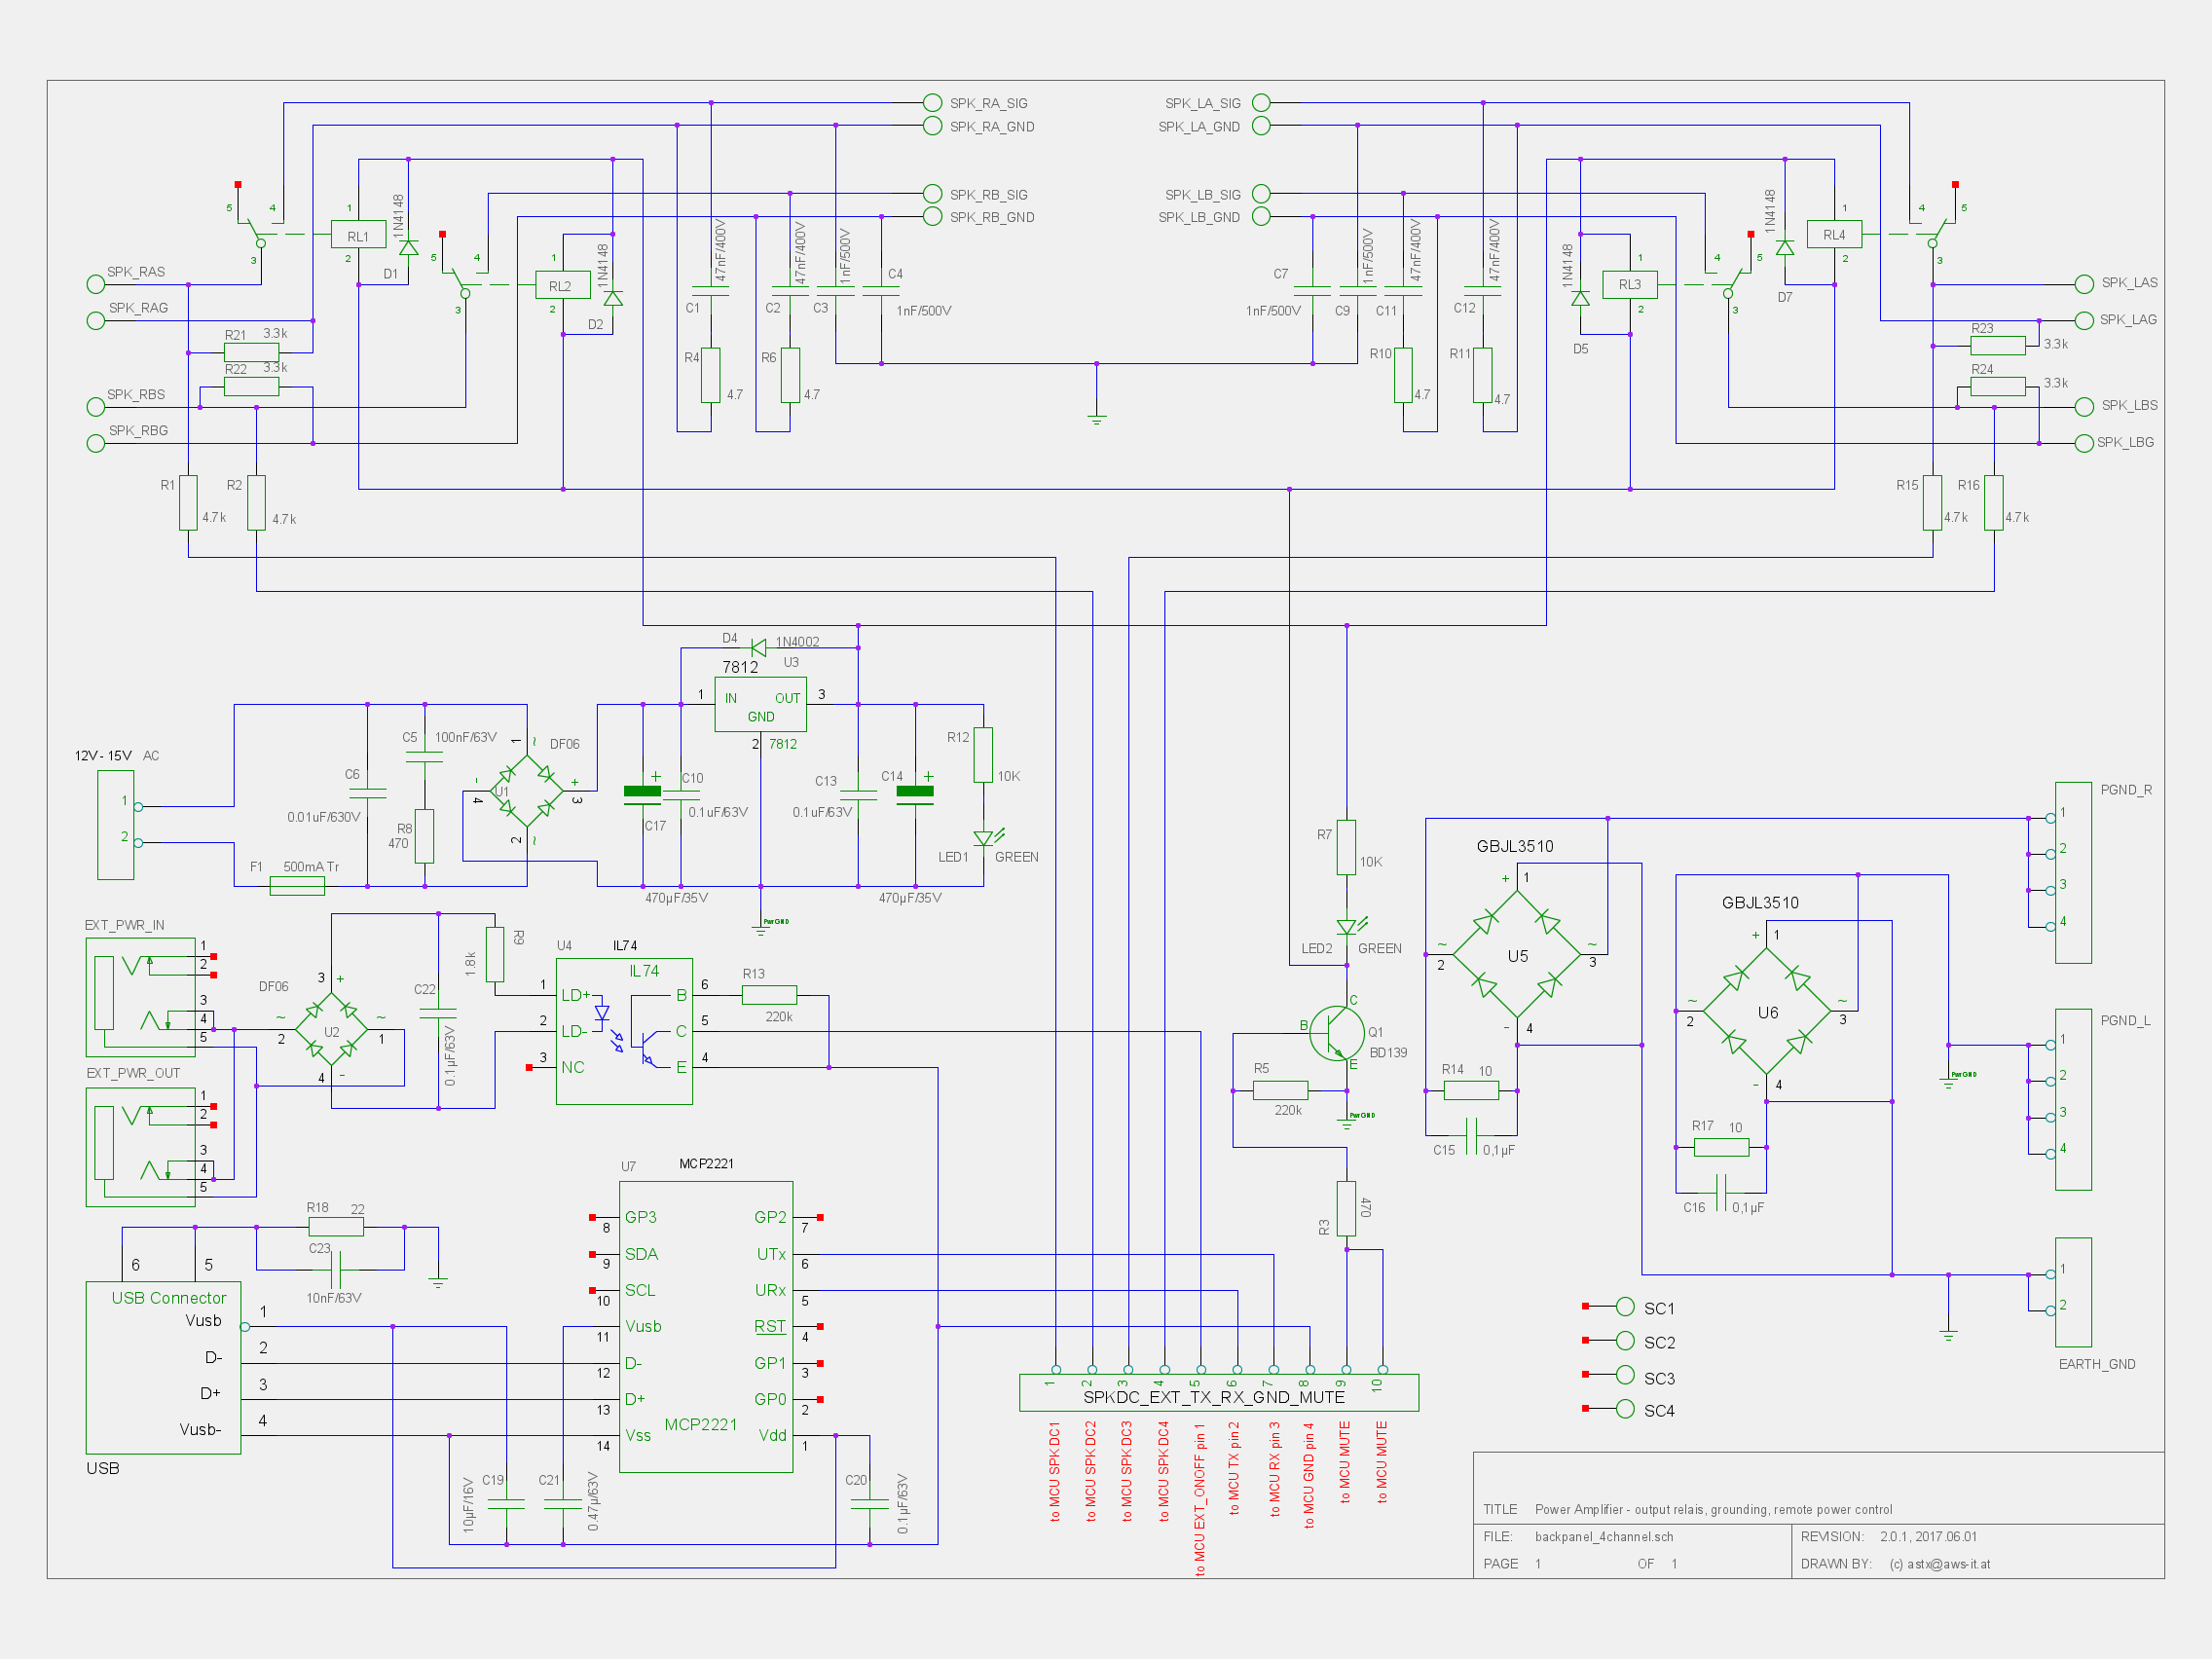
Task: Click the drawn-by text (c) astx@aws-it.at
Action: 1939,1564
